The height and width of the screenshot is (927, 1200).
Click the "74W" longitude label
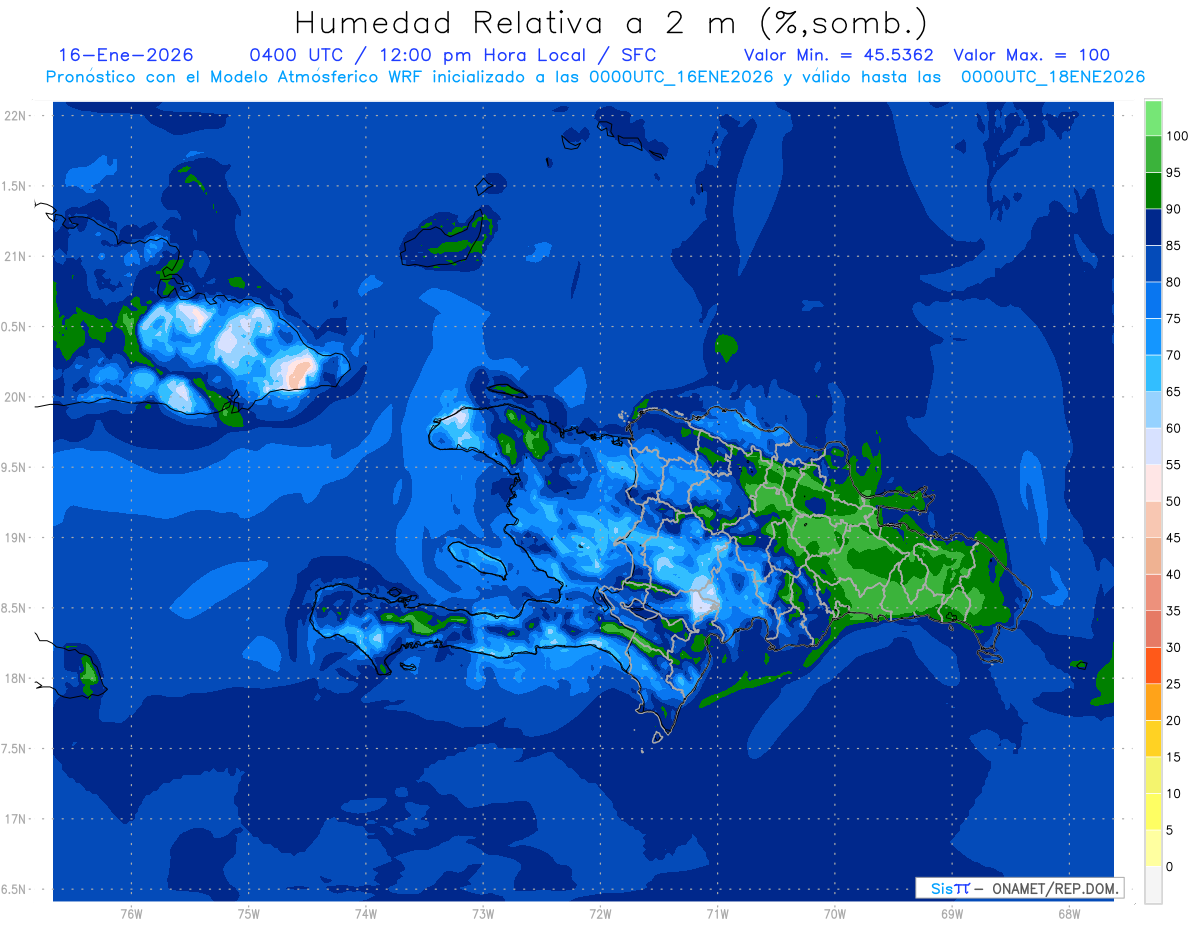(x=365, y=913)
